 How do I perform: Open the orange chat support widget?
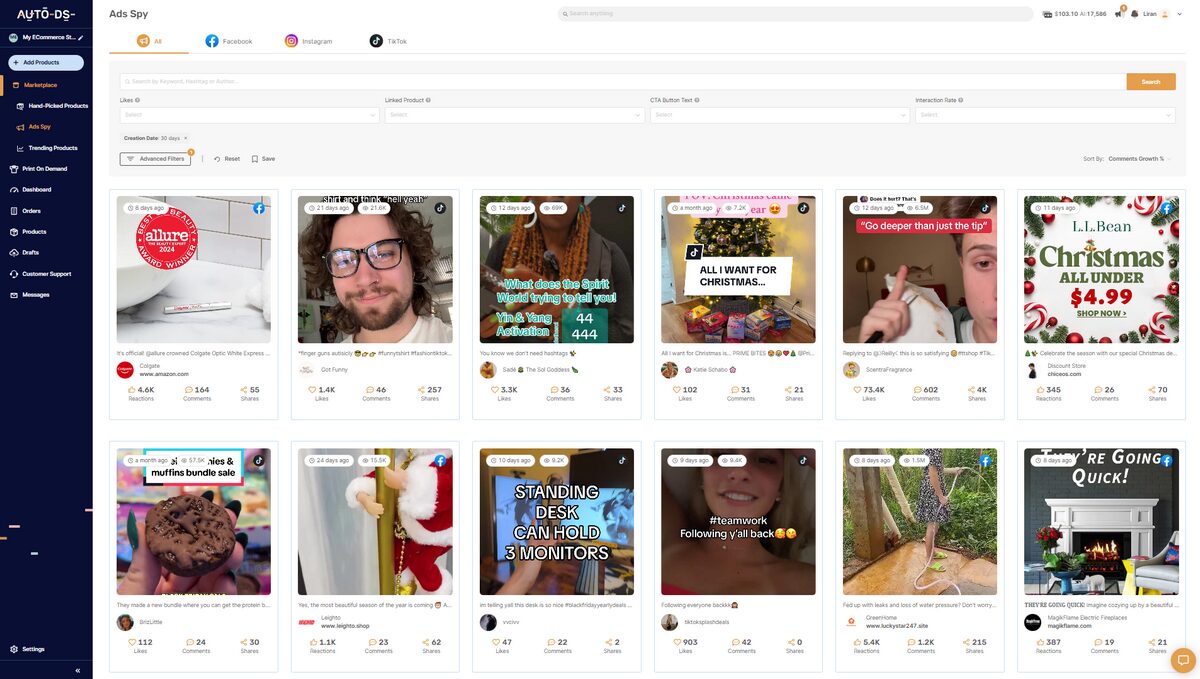point(1183,659)
